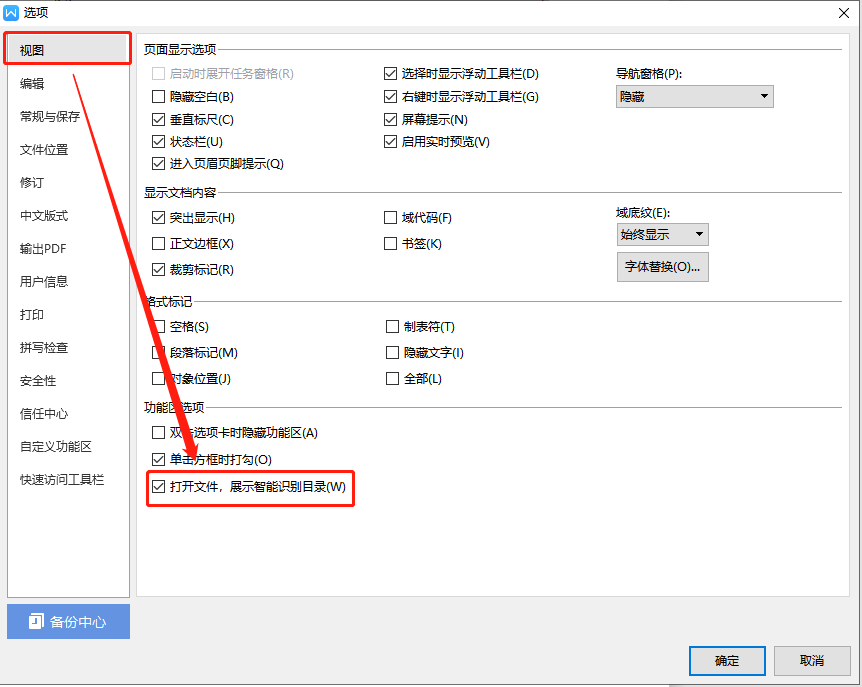Enable the 隐藏空白(B) checkbox
The width and height of the screenshot is (862, 687).
158,97
